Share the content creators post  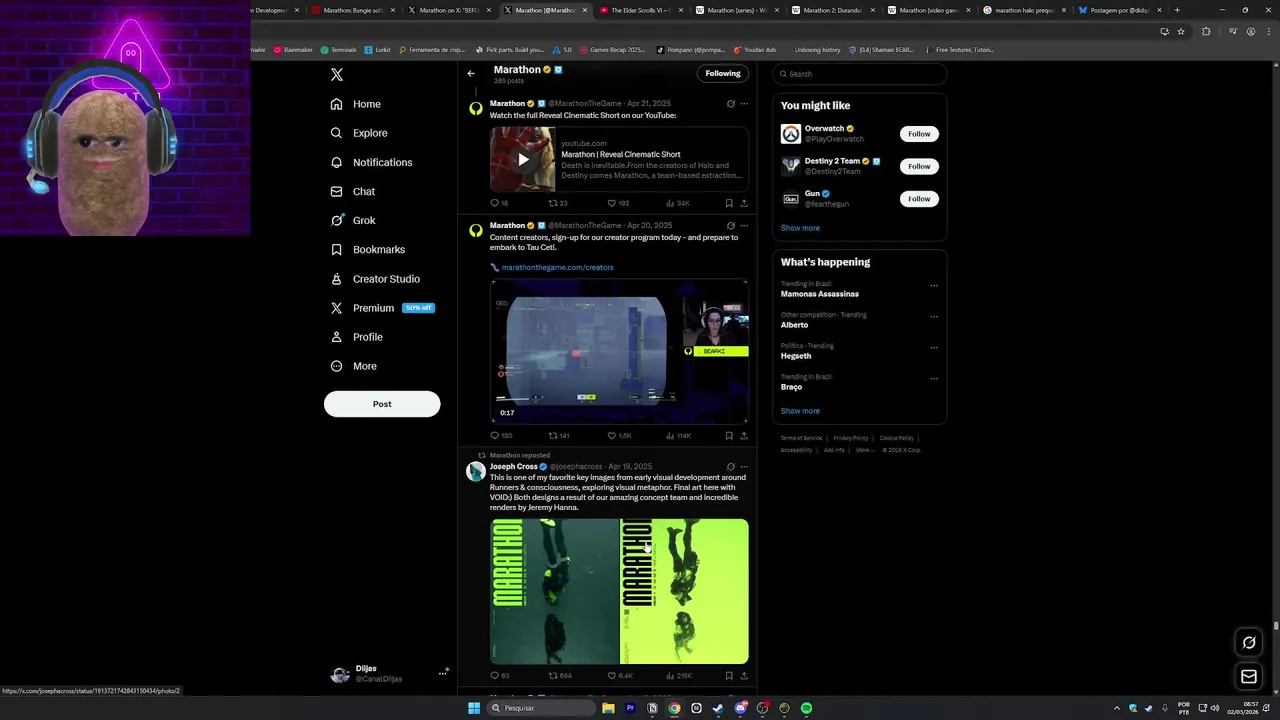(x=744, y=436)
